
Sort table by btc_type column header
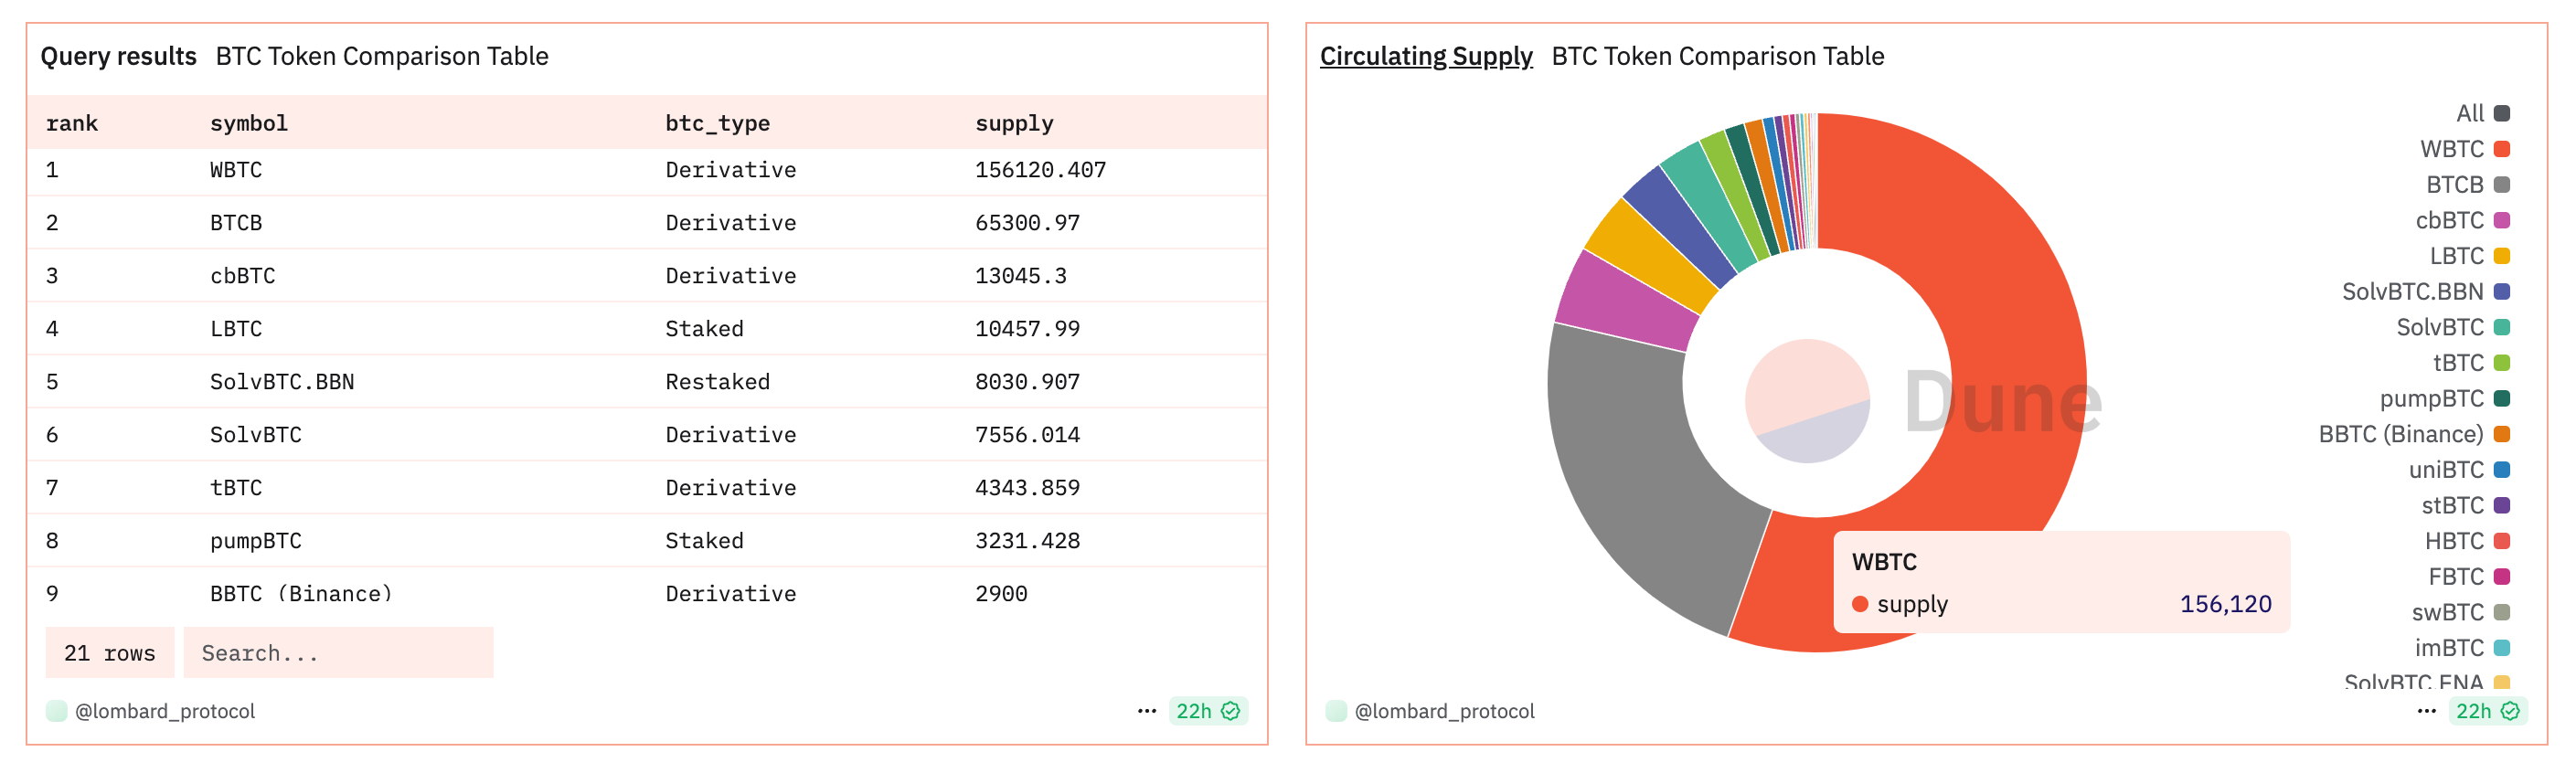pos(717,123)
